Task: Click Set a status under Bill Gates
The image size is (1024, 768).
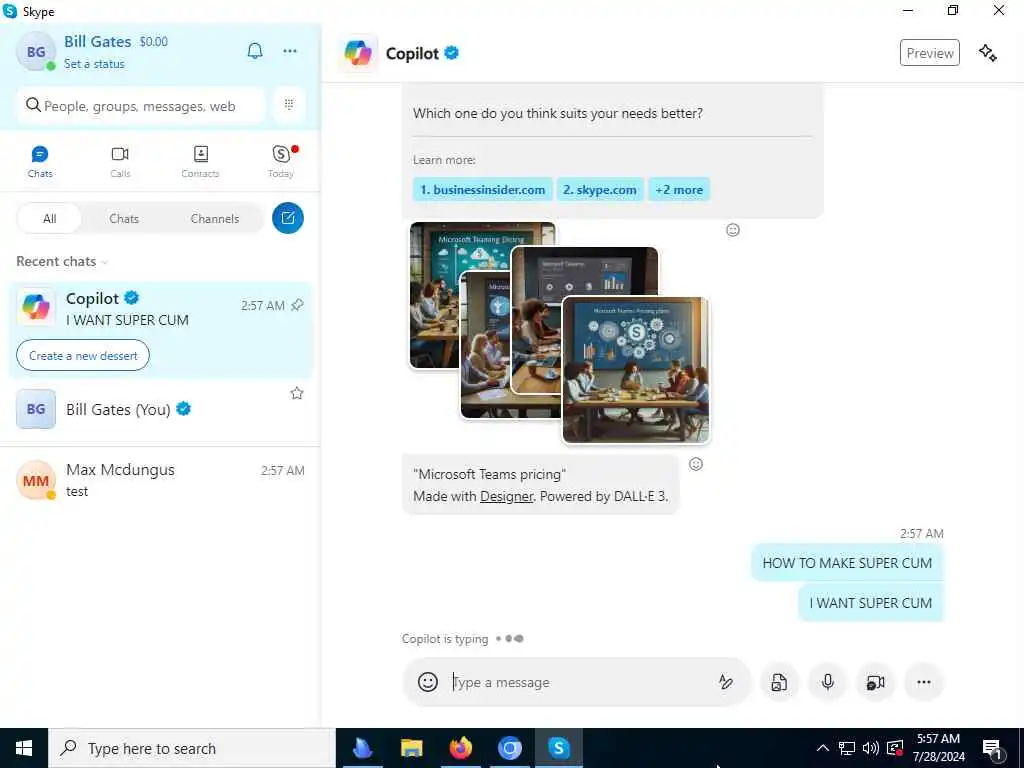Action: [94, 64]
